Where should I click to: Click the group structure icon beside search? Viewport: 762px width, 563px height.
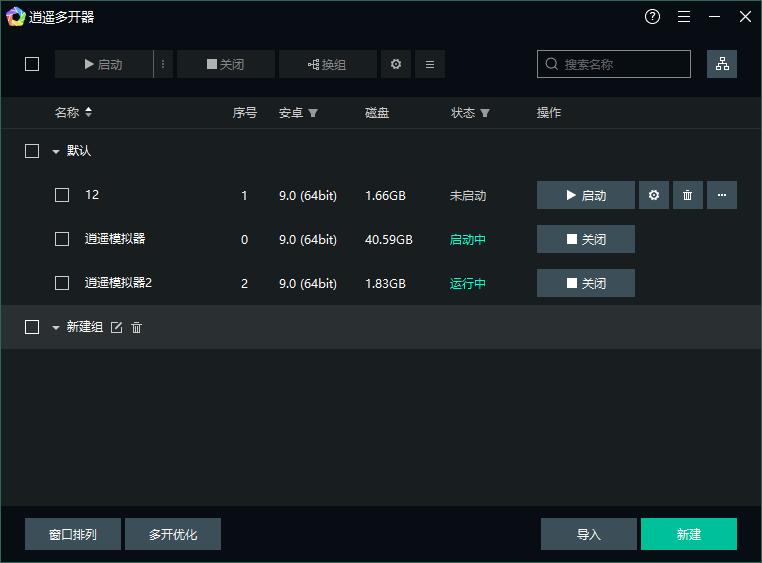tap(722, 64)
